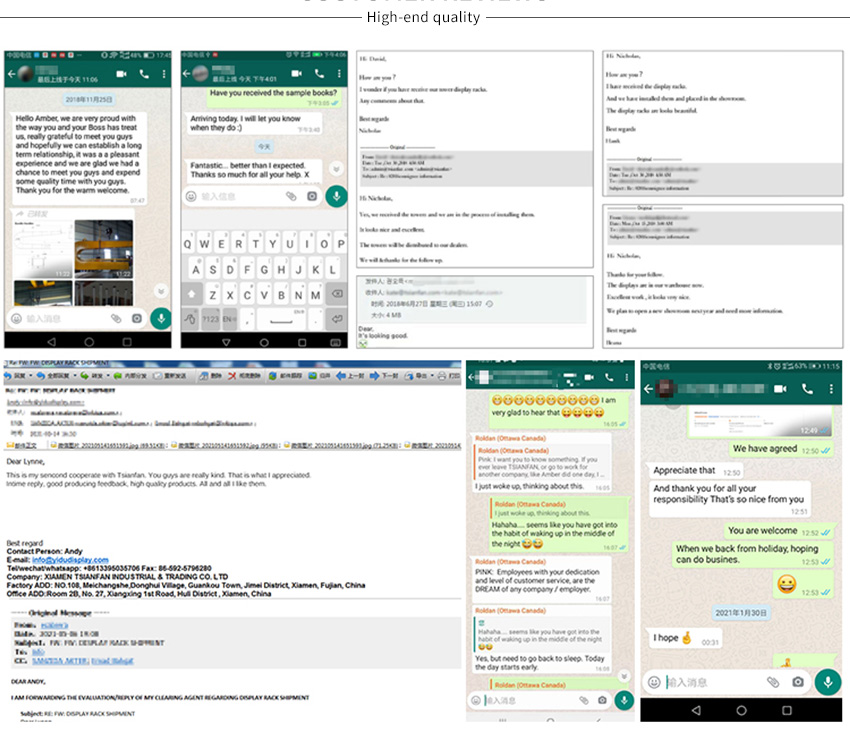
Task: Tap the keyboard enter key
Action: point(337,319)
